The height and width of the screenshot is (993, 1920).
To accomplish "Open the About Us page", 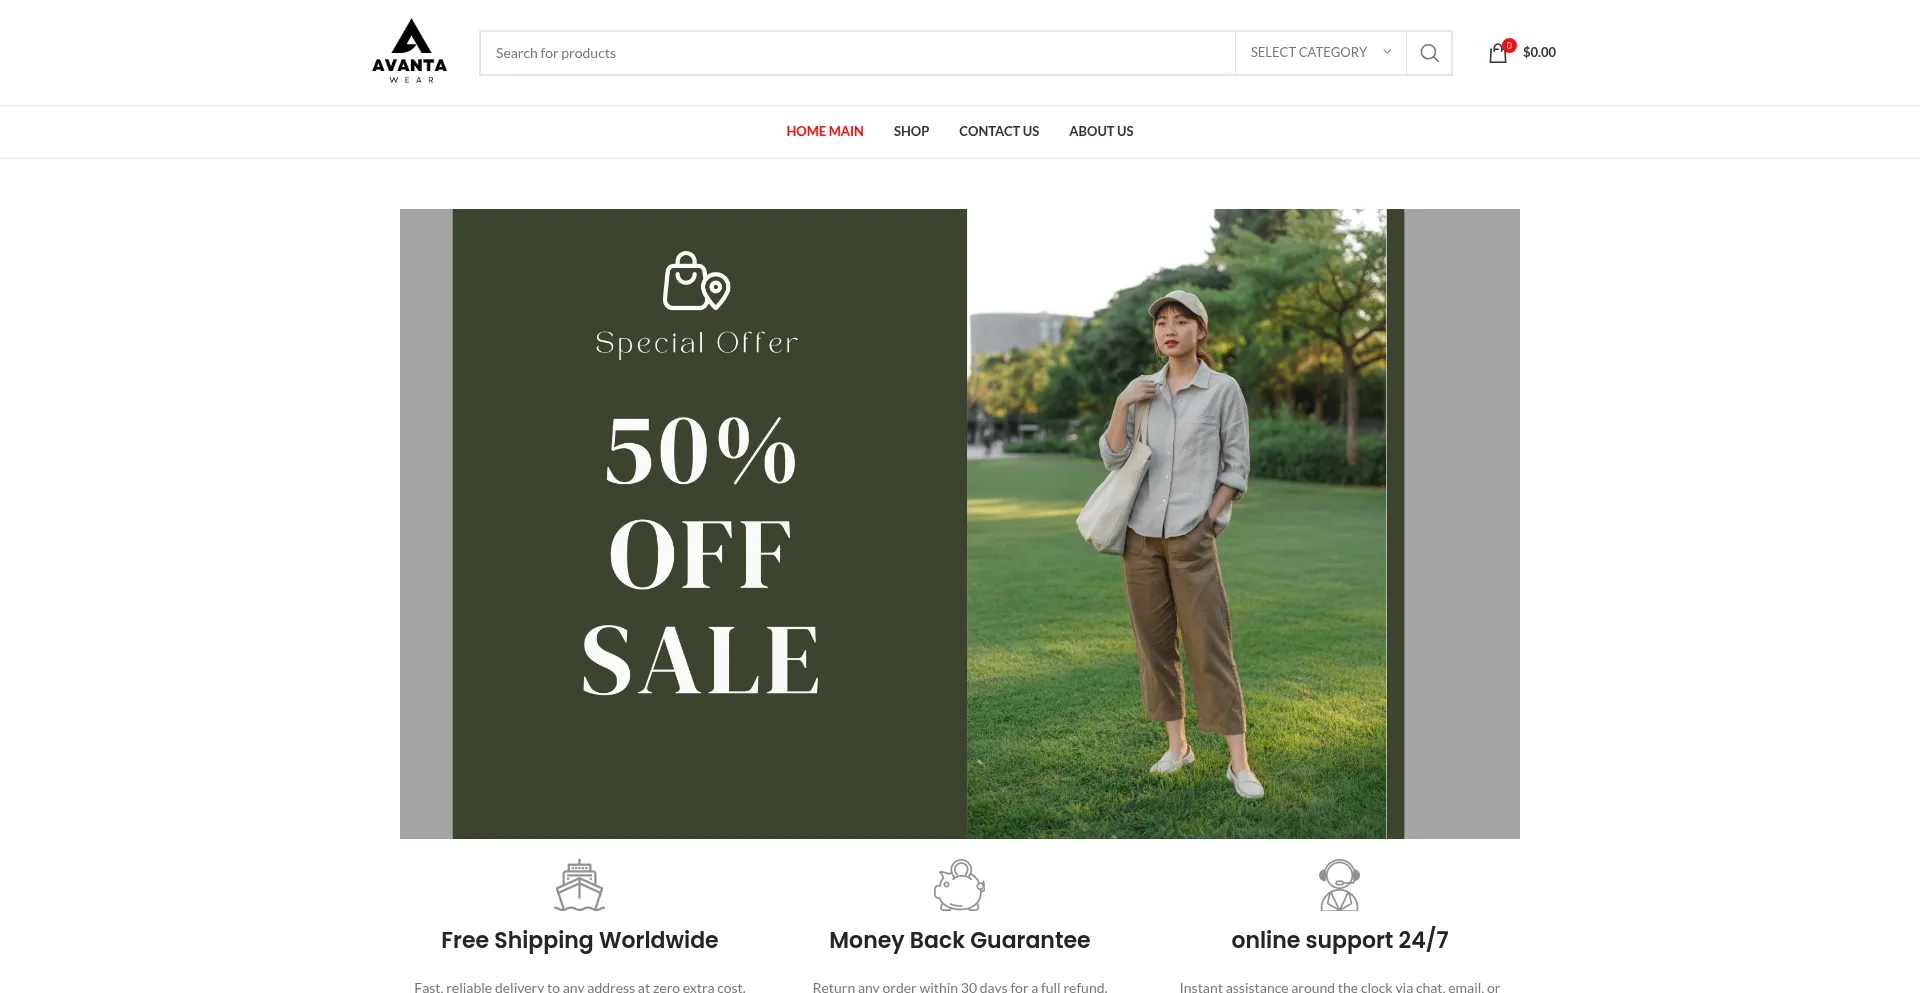I will (1101, 131).
